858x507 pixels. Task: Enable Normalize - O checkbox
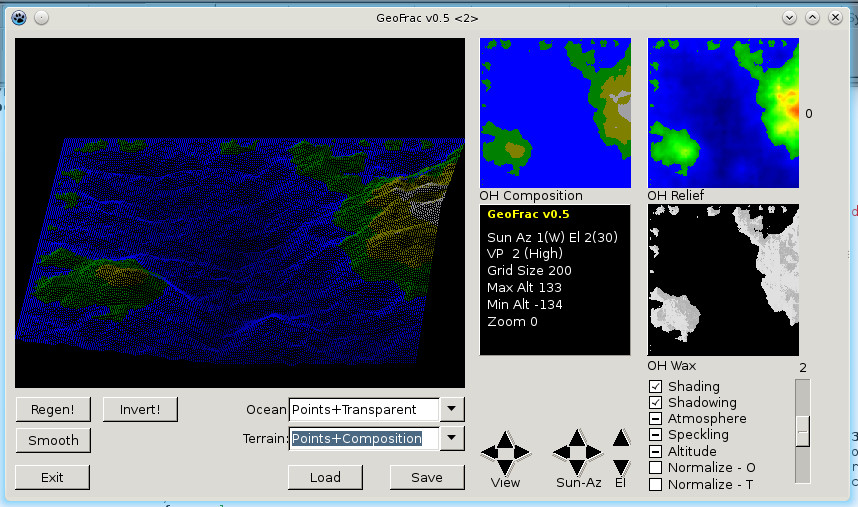point(655,468)
